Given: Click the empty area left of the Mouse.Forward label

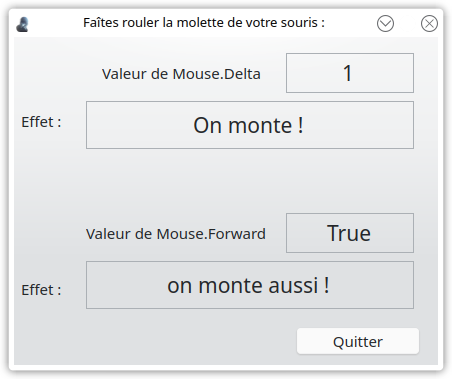Looking at the screenshot, I should (x=49, y=233).
